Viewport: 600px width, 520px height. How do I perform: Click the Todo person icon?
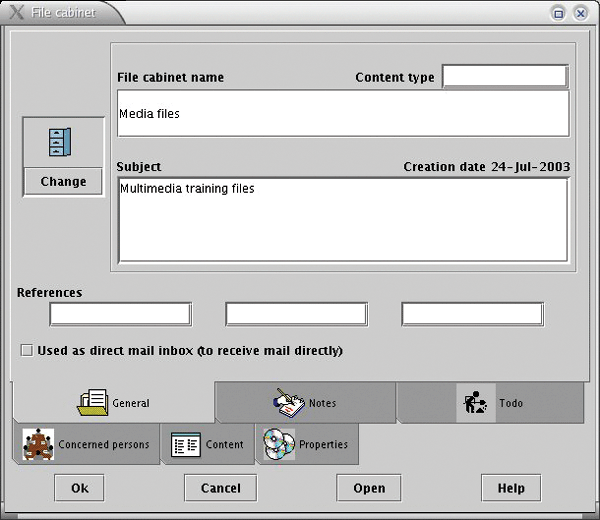coord(475,402)
